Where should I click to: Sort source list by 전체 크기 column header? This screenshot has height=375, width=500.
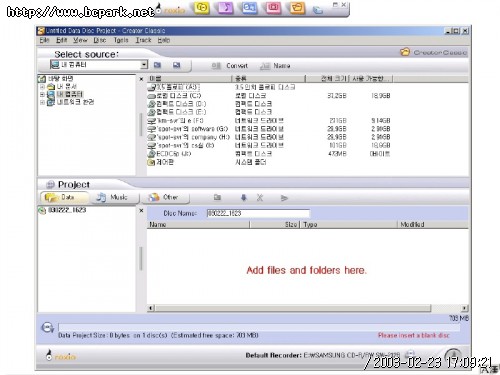328,79
